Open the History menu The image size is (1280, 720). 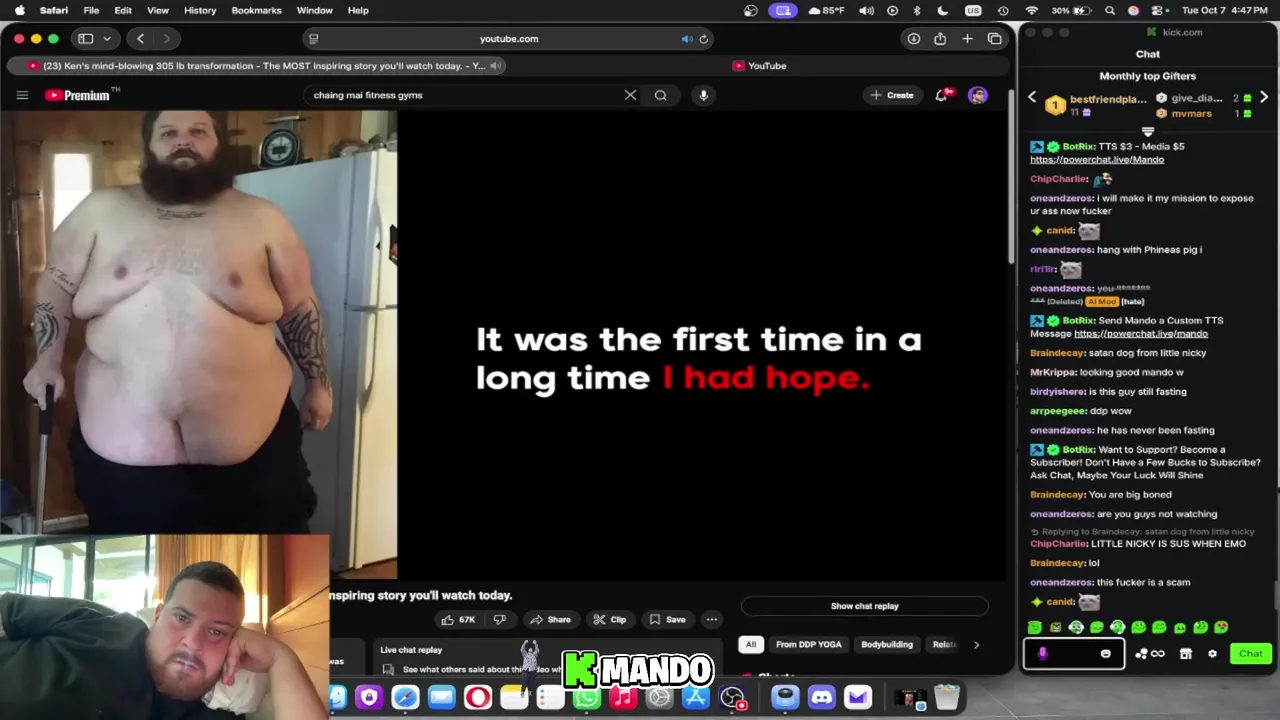point(200,10)
